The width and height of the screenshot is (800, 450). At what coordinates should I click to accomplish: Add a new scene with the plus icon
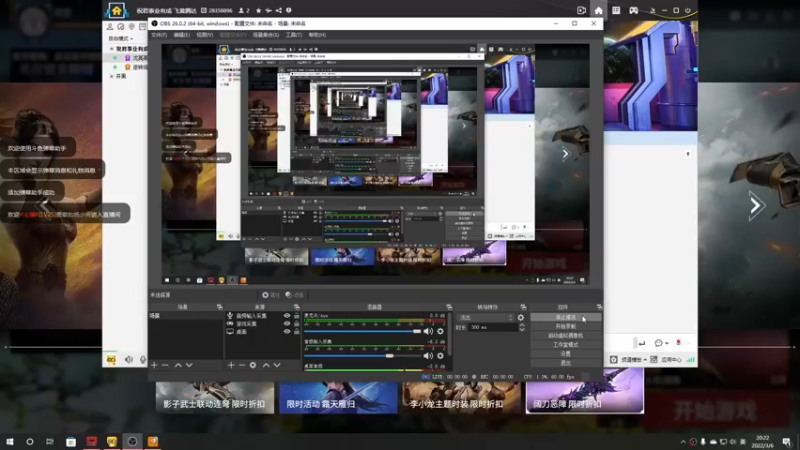(154, 365)
